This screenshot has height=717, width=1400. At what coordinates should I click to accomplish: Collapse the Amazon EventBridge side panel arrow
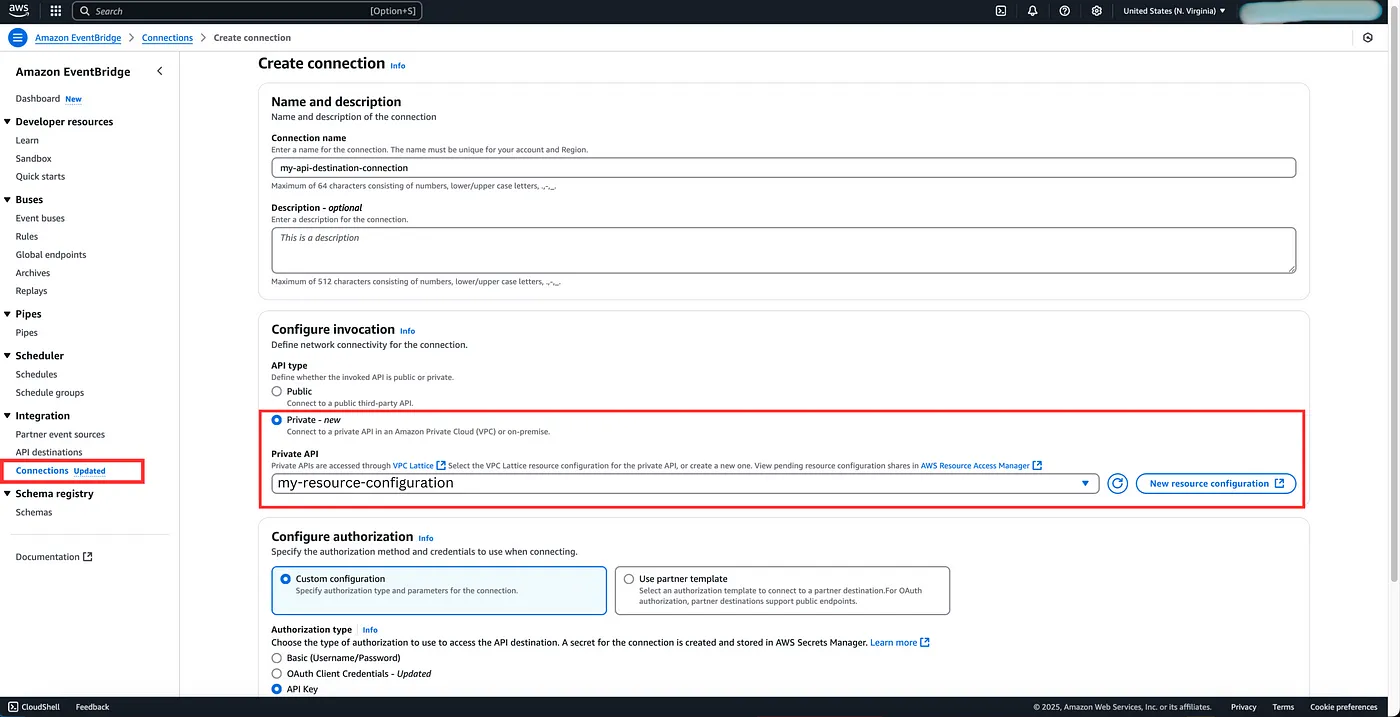pos(159,71)
